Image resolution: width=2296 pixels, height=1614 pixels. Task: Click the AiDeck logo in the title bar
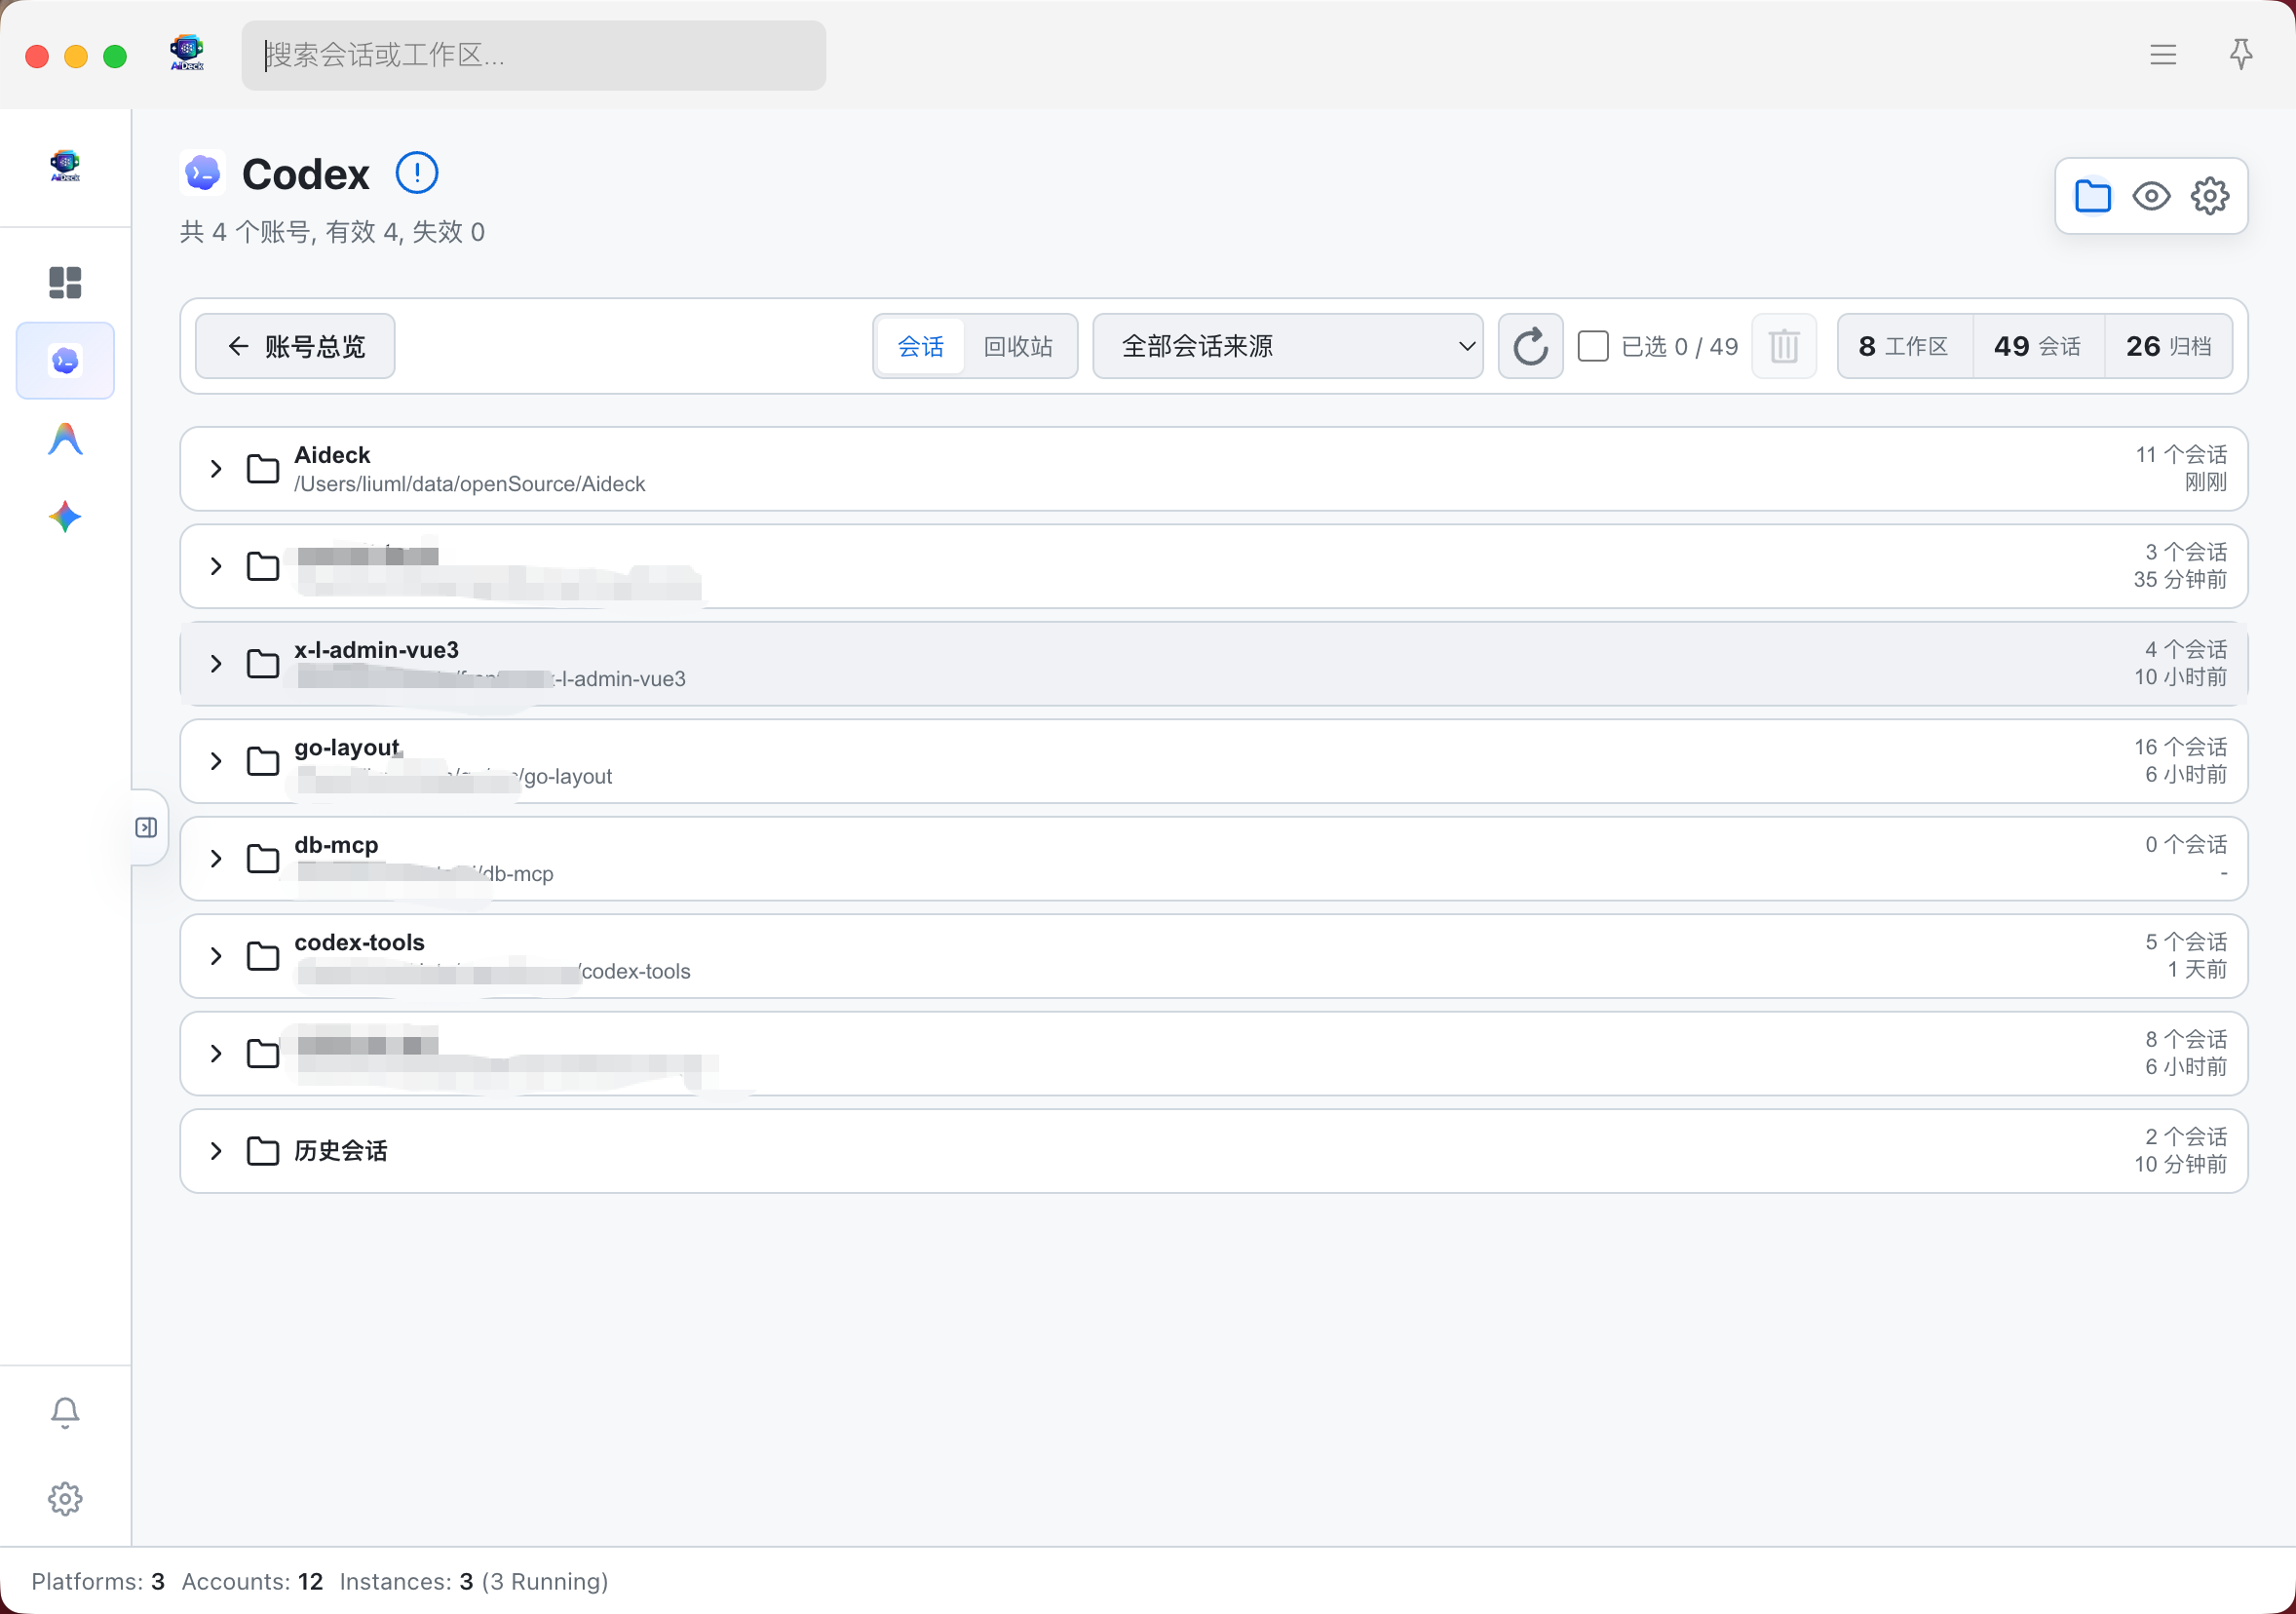187,53
